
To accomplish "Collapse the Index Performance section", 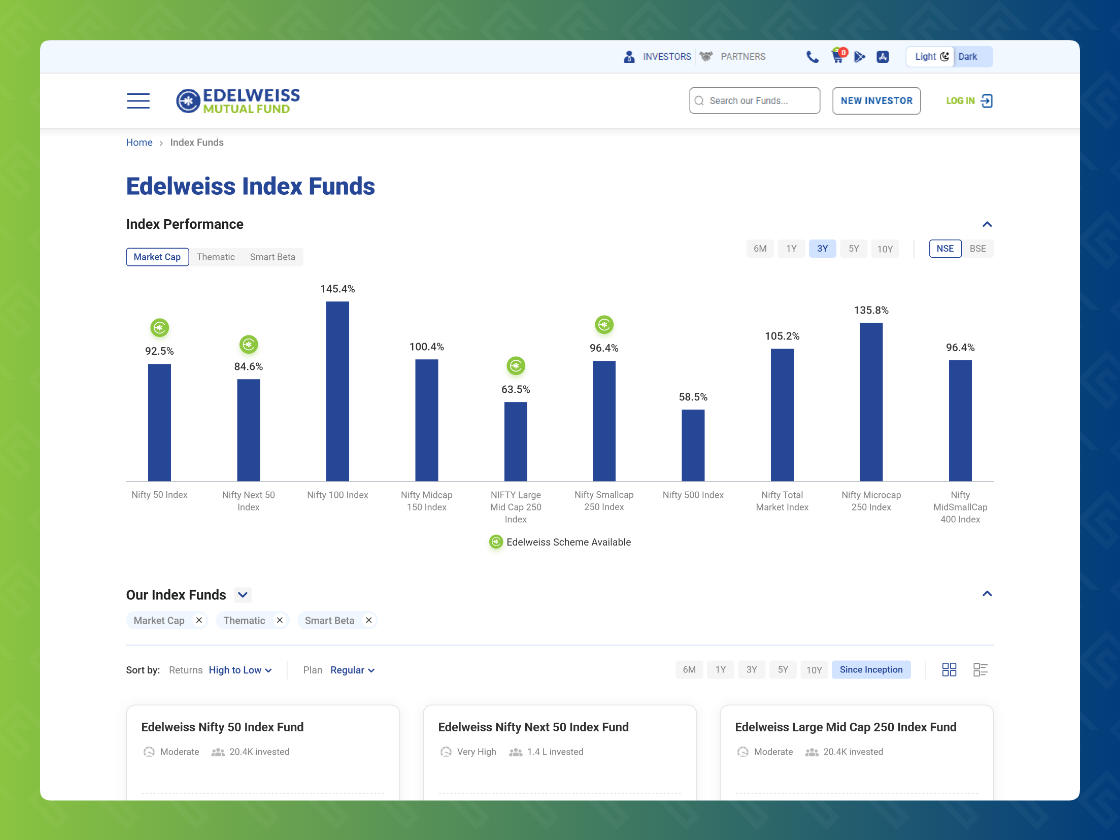I will (987, 224).
